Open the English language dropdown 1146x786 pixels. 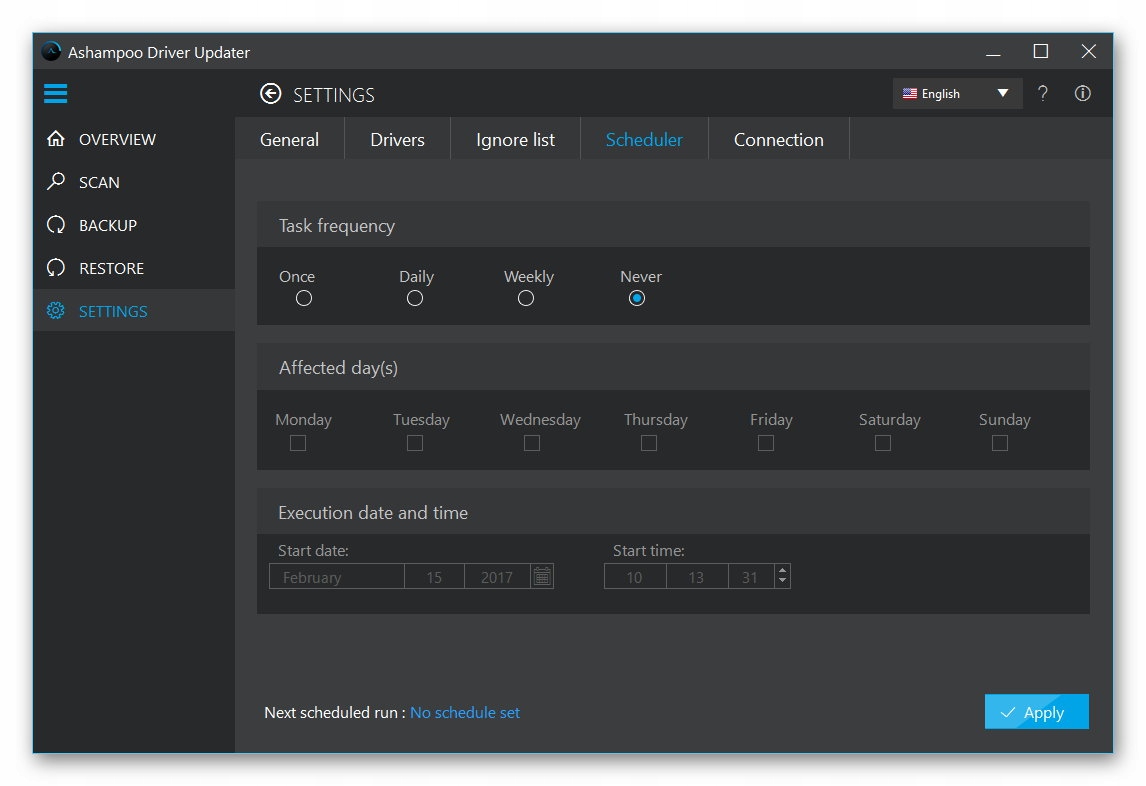point(957,94)
